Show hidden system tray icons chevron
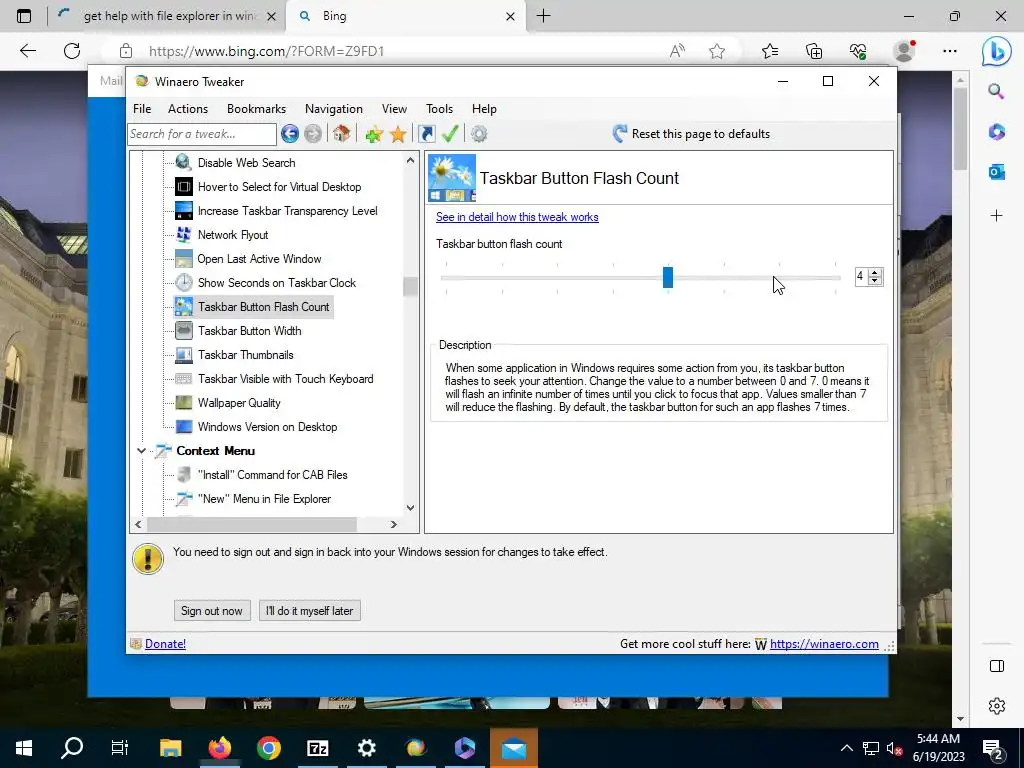Screen dimensions: 1024x768 (846, 748)
